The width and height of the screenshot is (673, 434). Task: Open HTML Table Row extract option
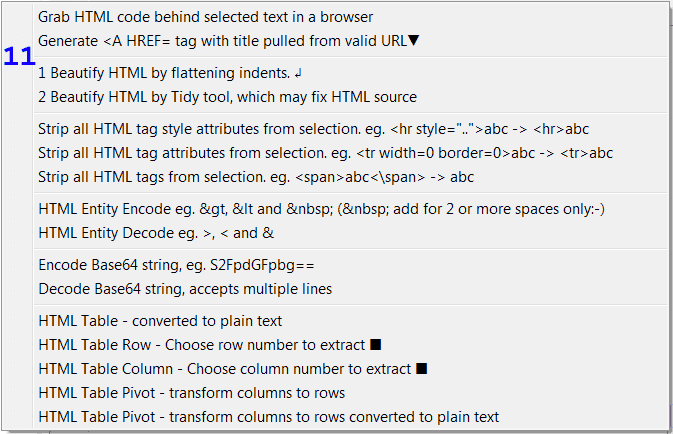coord(200,345)
